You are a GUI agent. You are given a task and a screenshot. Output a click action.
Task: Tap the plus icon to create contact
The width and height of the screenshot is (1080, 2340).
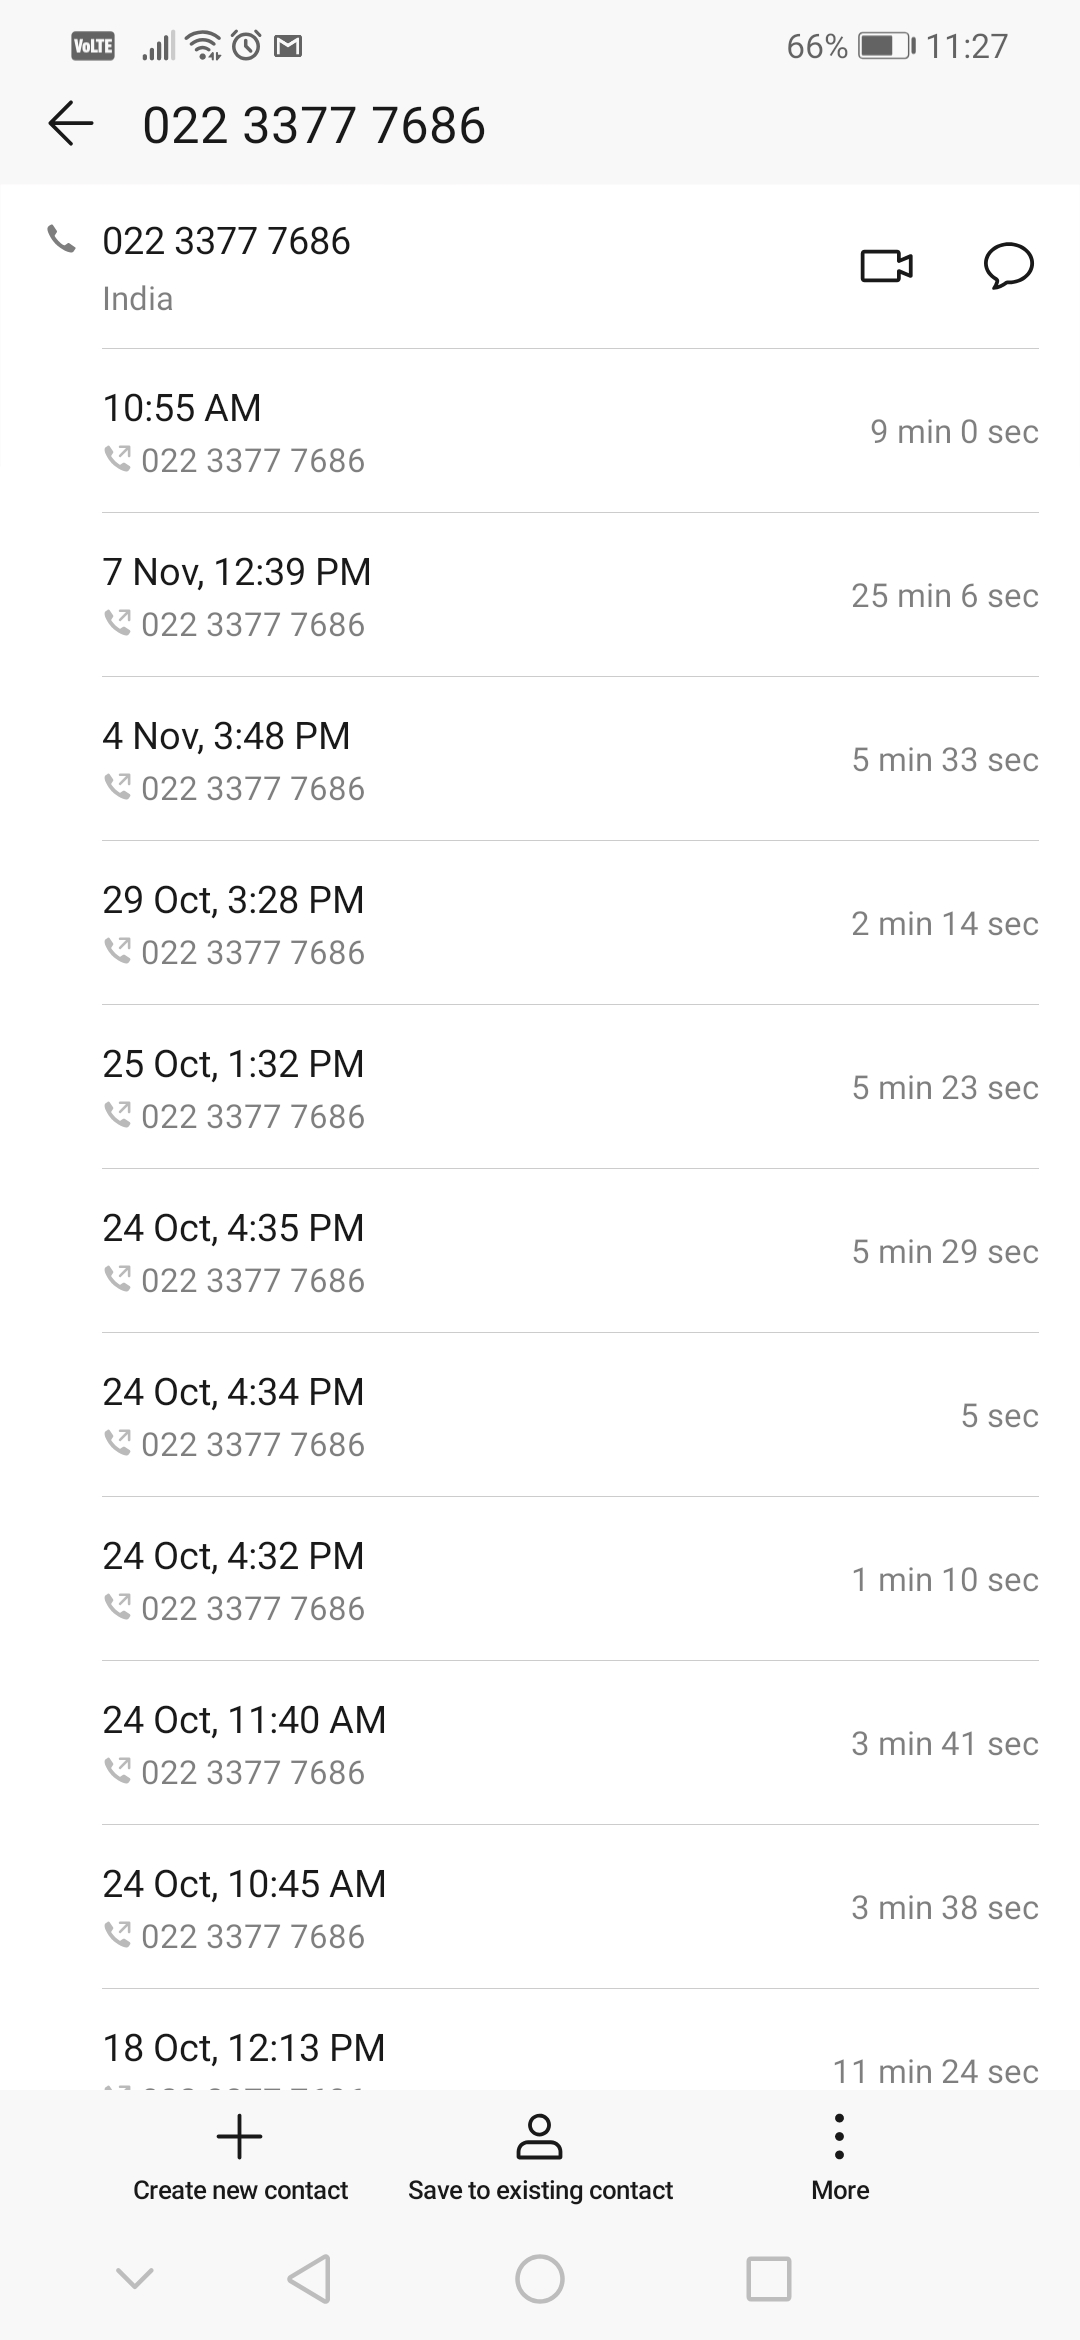point(240,2137)
